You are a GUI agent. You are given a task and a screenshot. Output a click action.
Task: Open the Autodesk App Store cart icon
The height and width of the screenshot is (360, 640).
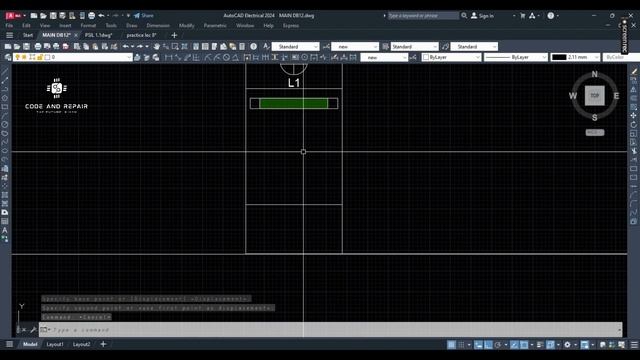pyautogui.click(x=522, y=16)
